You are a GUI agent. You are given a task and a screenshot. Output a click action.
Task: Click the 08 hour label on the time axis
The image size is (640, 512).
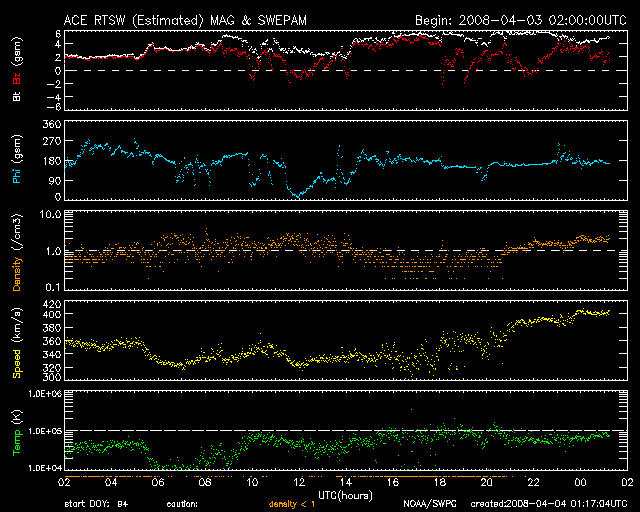pos(205,483)
